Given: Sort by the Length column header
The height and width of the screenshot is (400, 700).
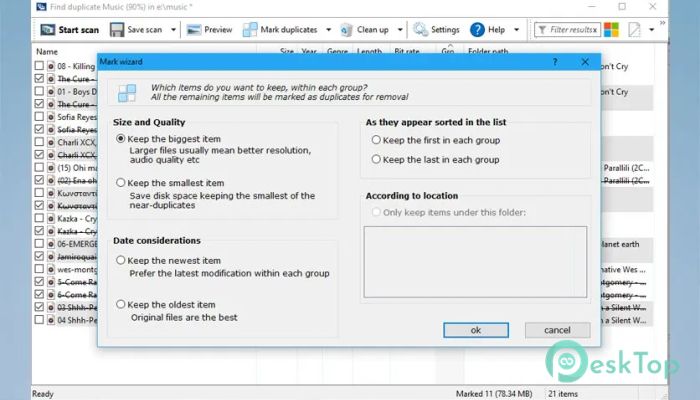Looking at the screenshot, I should (369, 51).
